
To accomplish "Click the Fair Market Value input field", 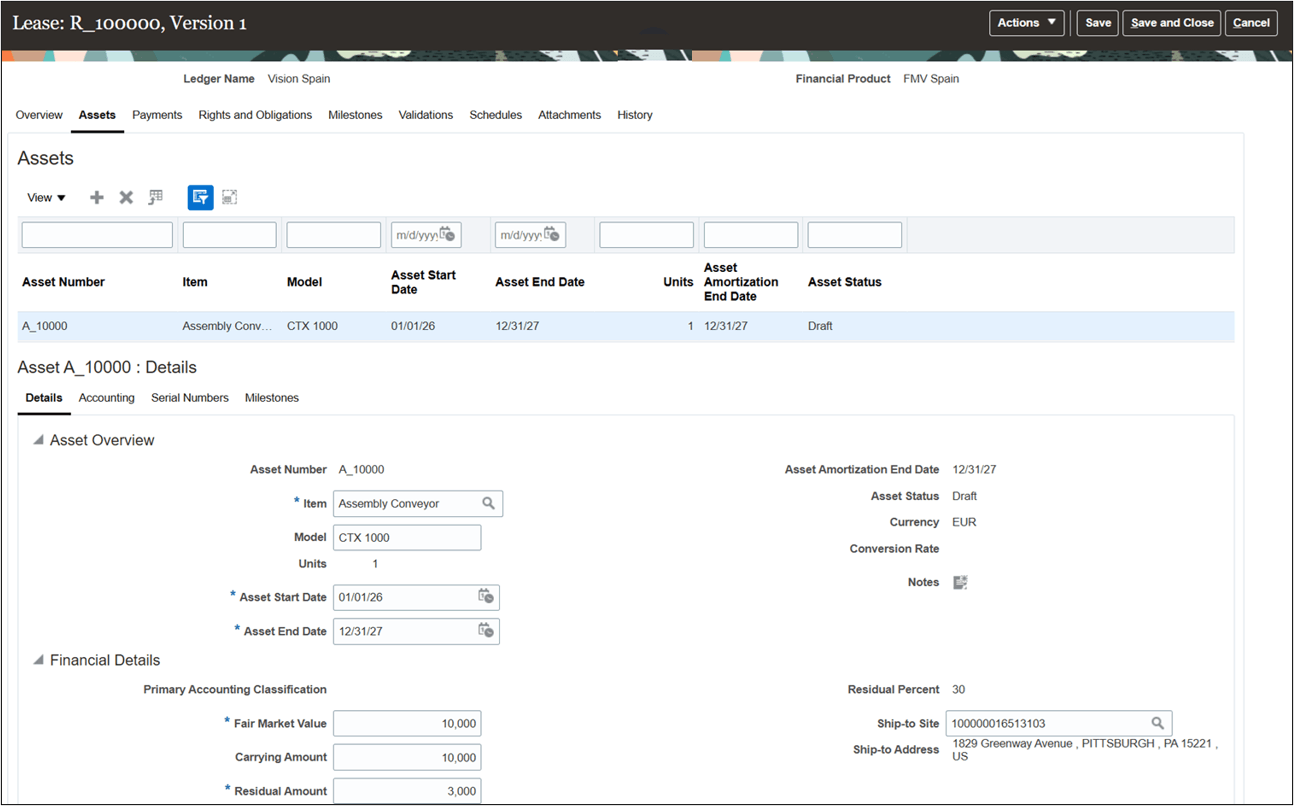I will click(407, 723).
